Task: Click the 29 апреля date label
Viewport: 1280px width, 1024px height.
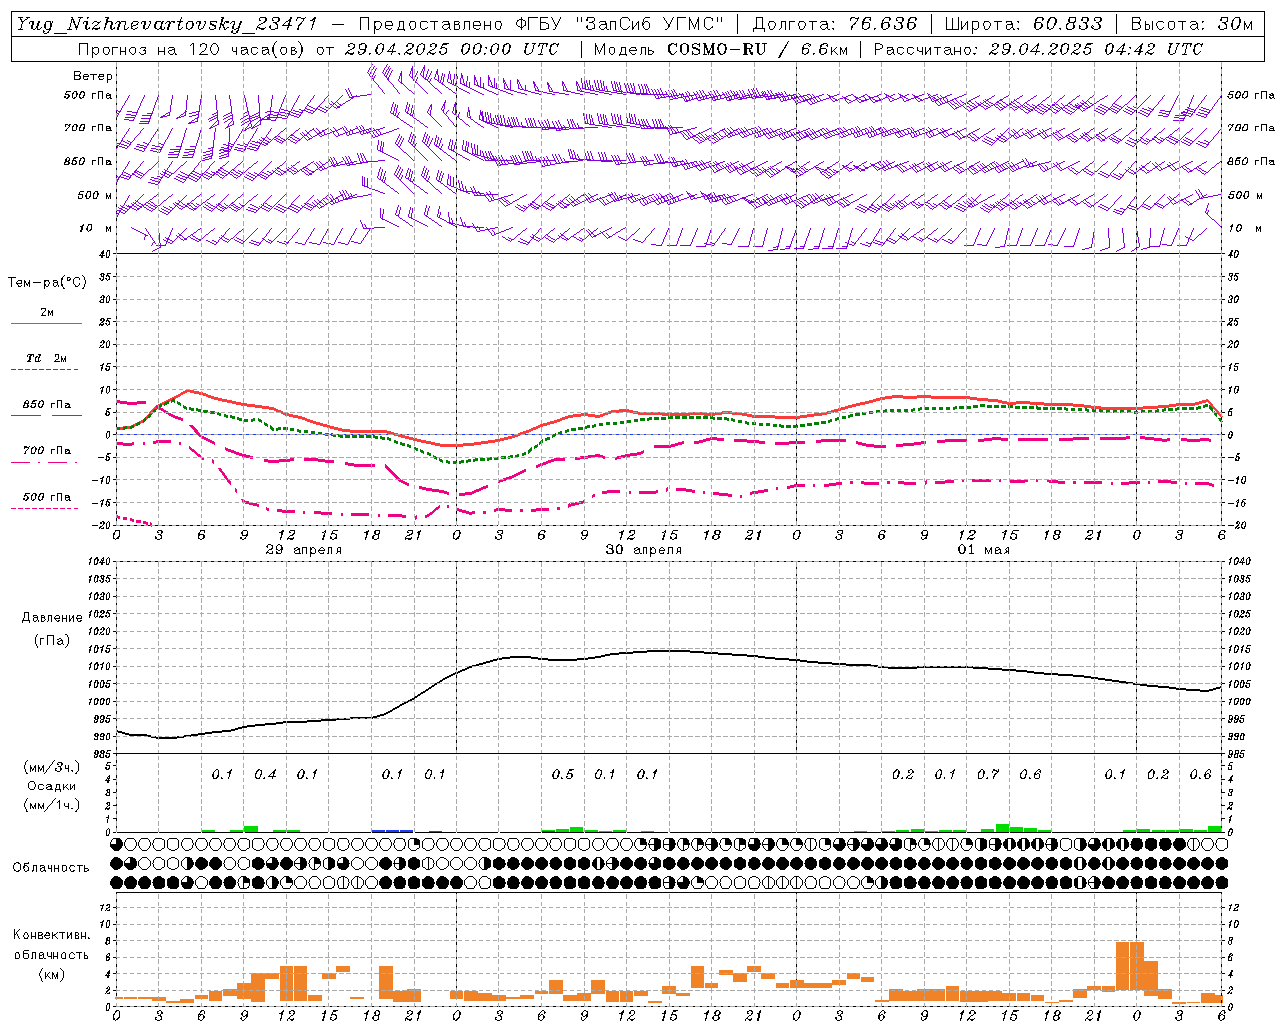Action: (304, 550)
